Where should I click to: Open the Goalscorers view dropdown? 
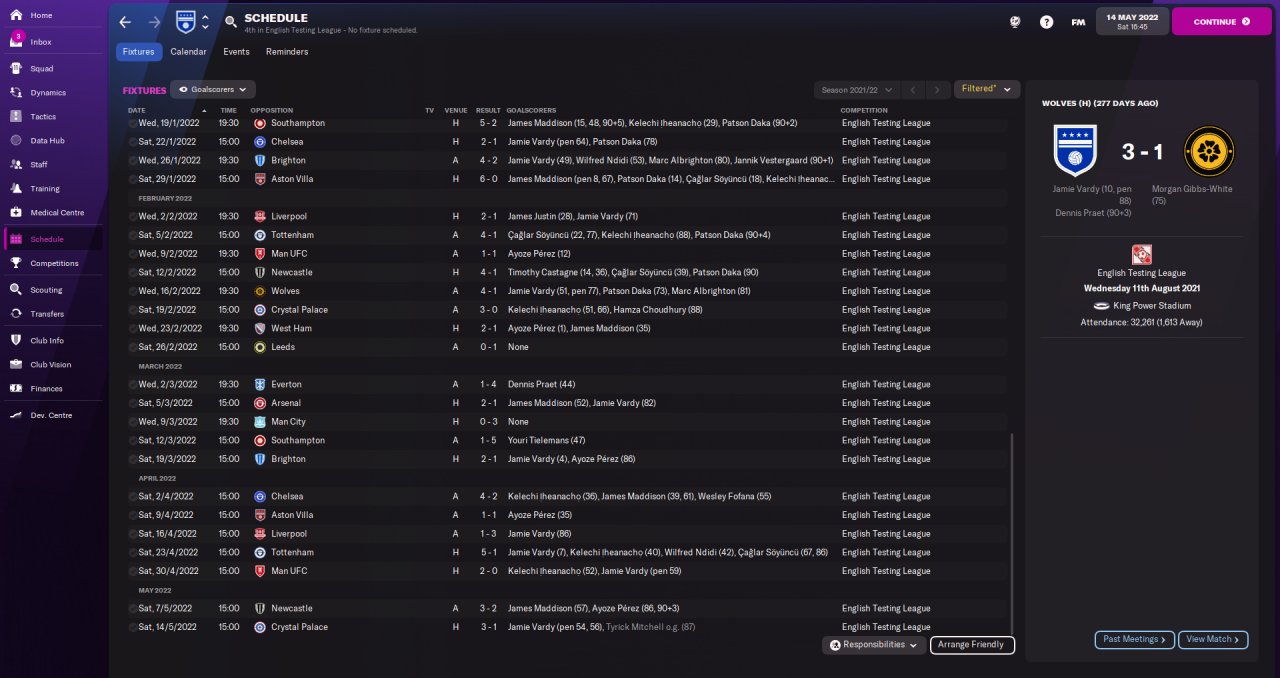213,89
